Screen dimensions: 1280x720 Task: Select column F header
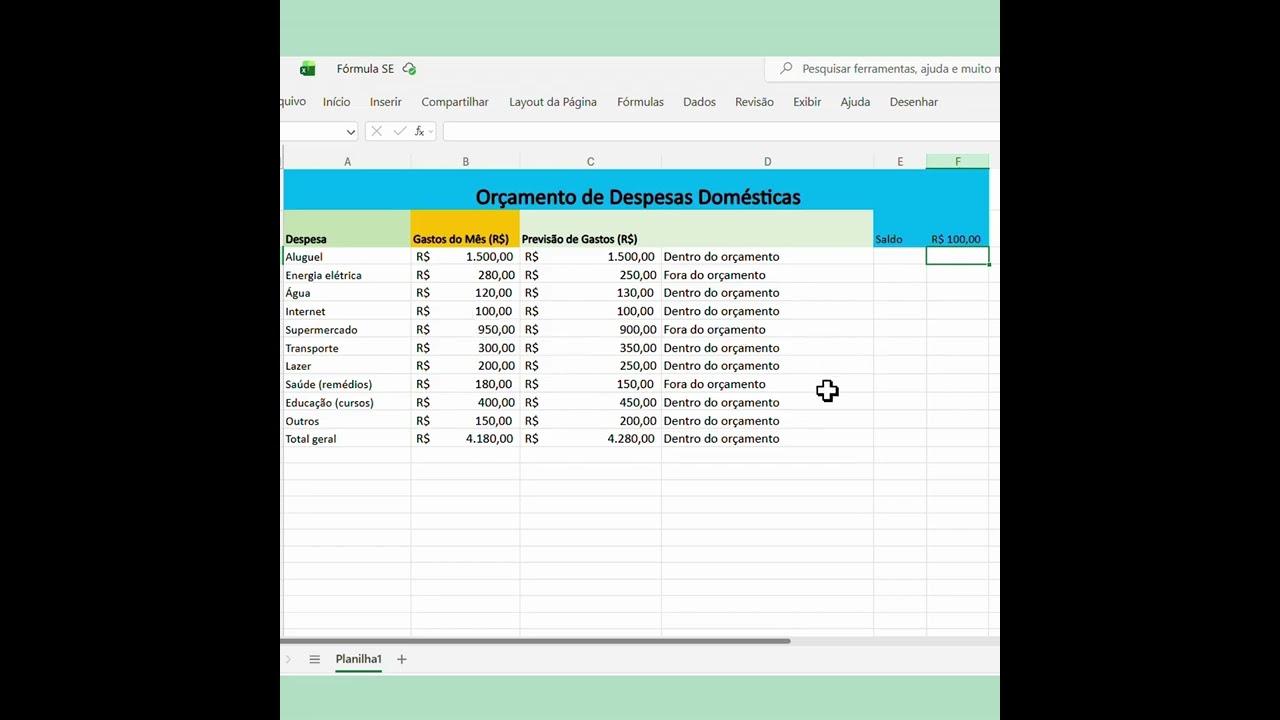coord(957,161)
